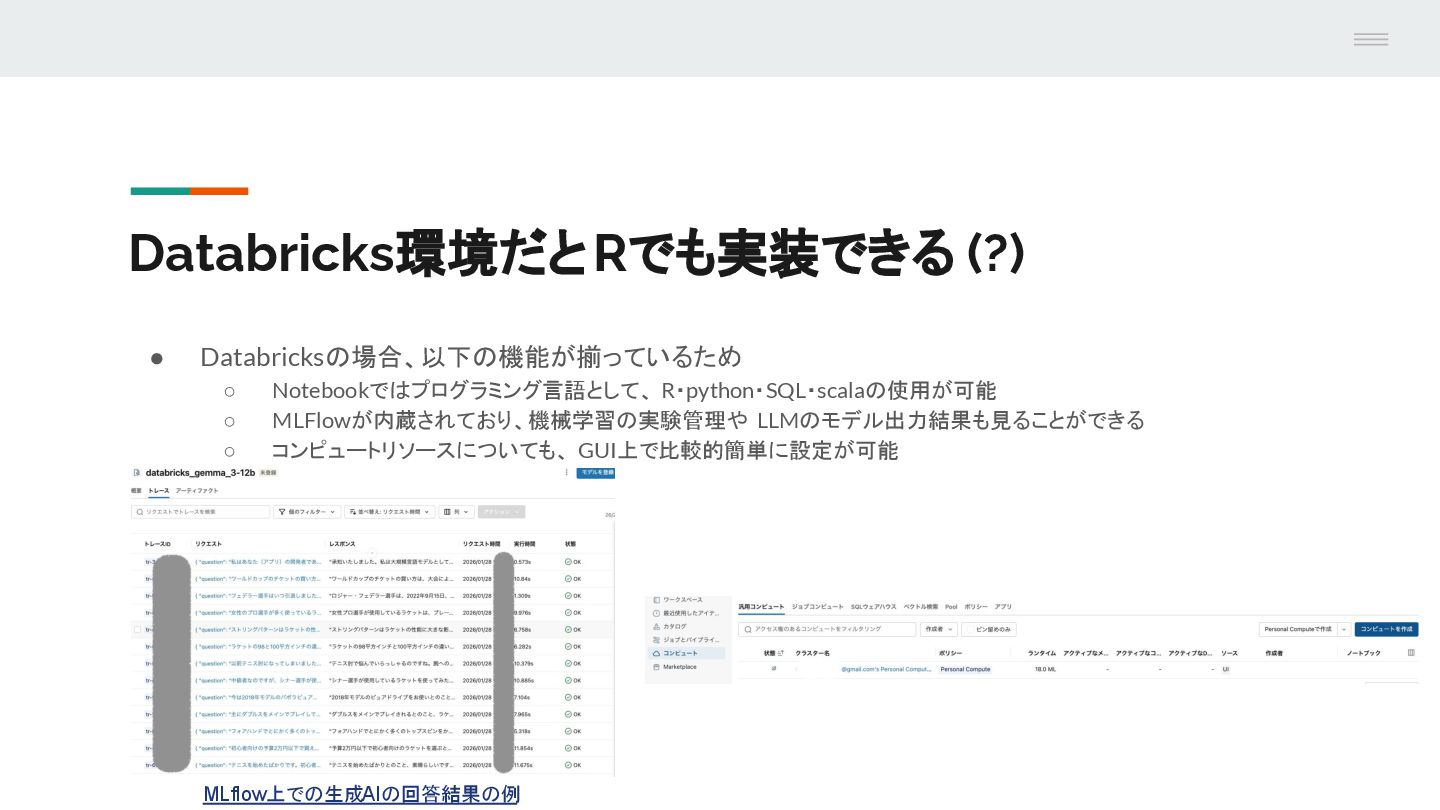1440x810 pixels.
Task: Switch to the ジョブコンピュート tab
Action: [x=816, y=607]
